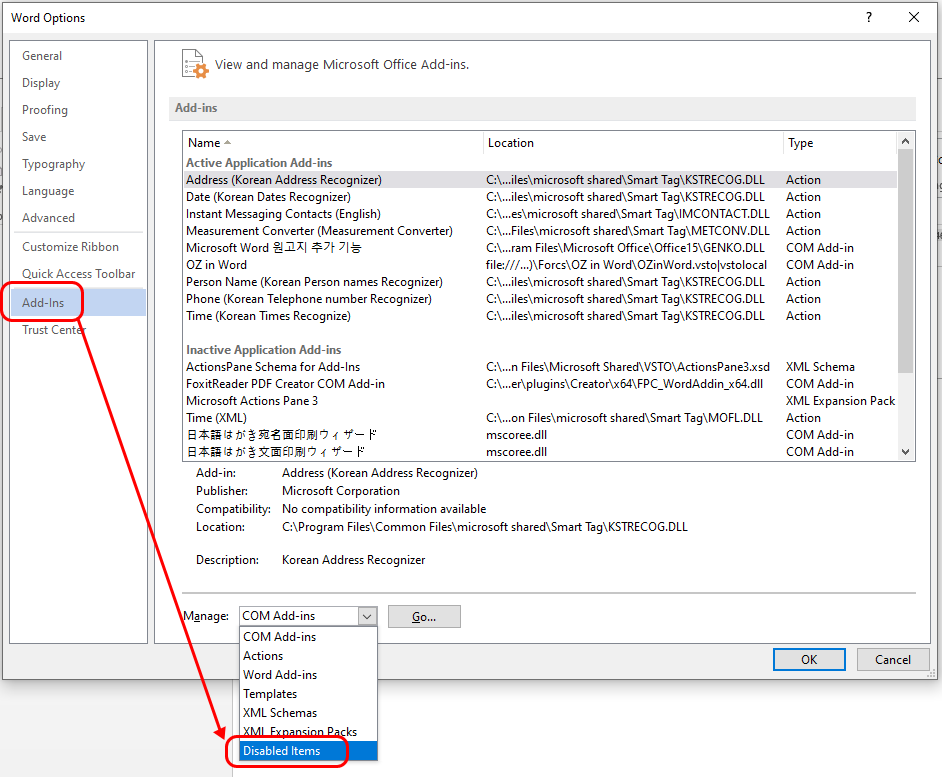Click the Microsoft Corporation publisher text
942x777 pixels.
pos(341,491)
